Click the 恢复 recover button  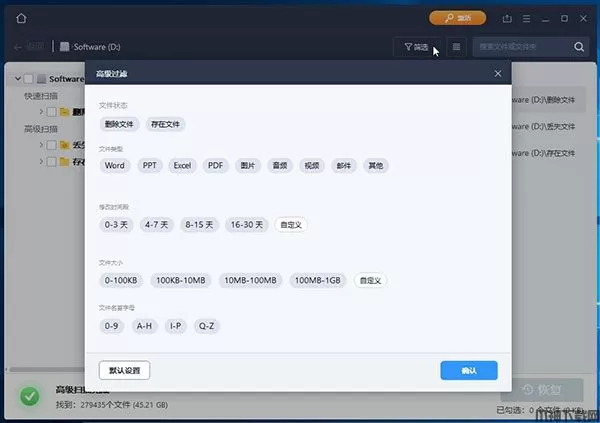(542, 390)
